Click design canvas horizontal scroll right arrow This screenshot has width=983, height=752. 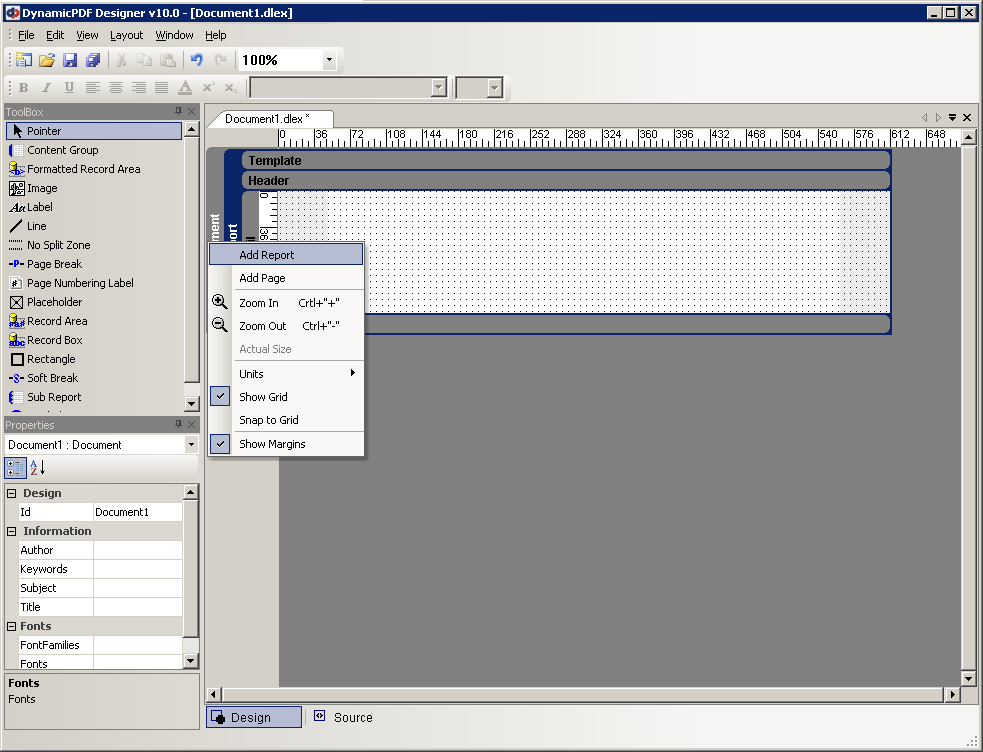(x=952, y=694)
